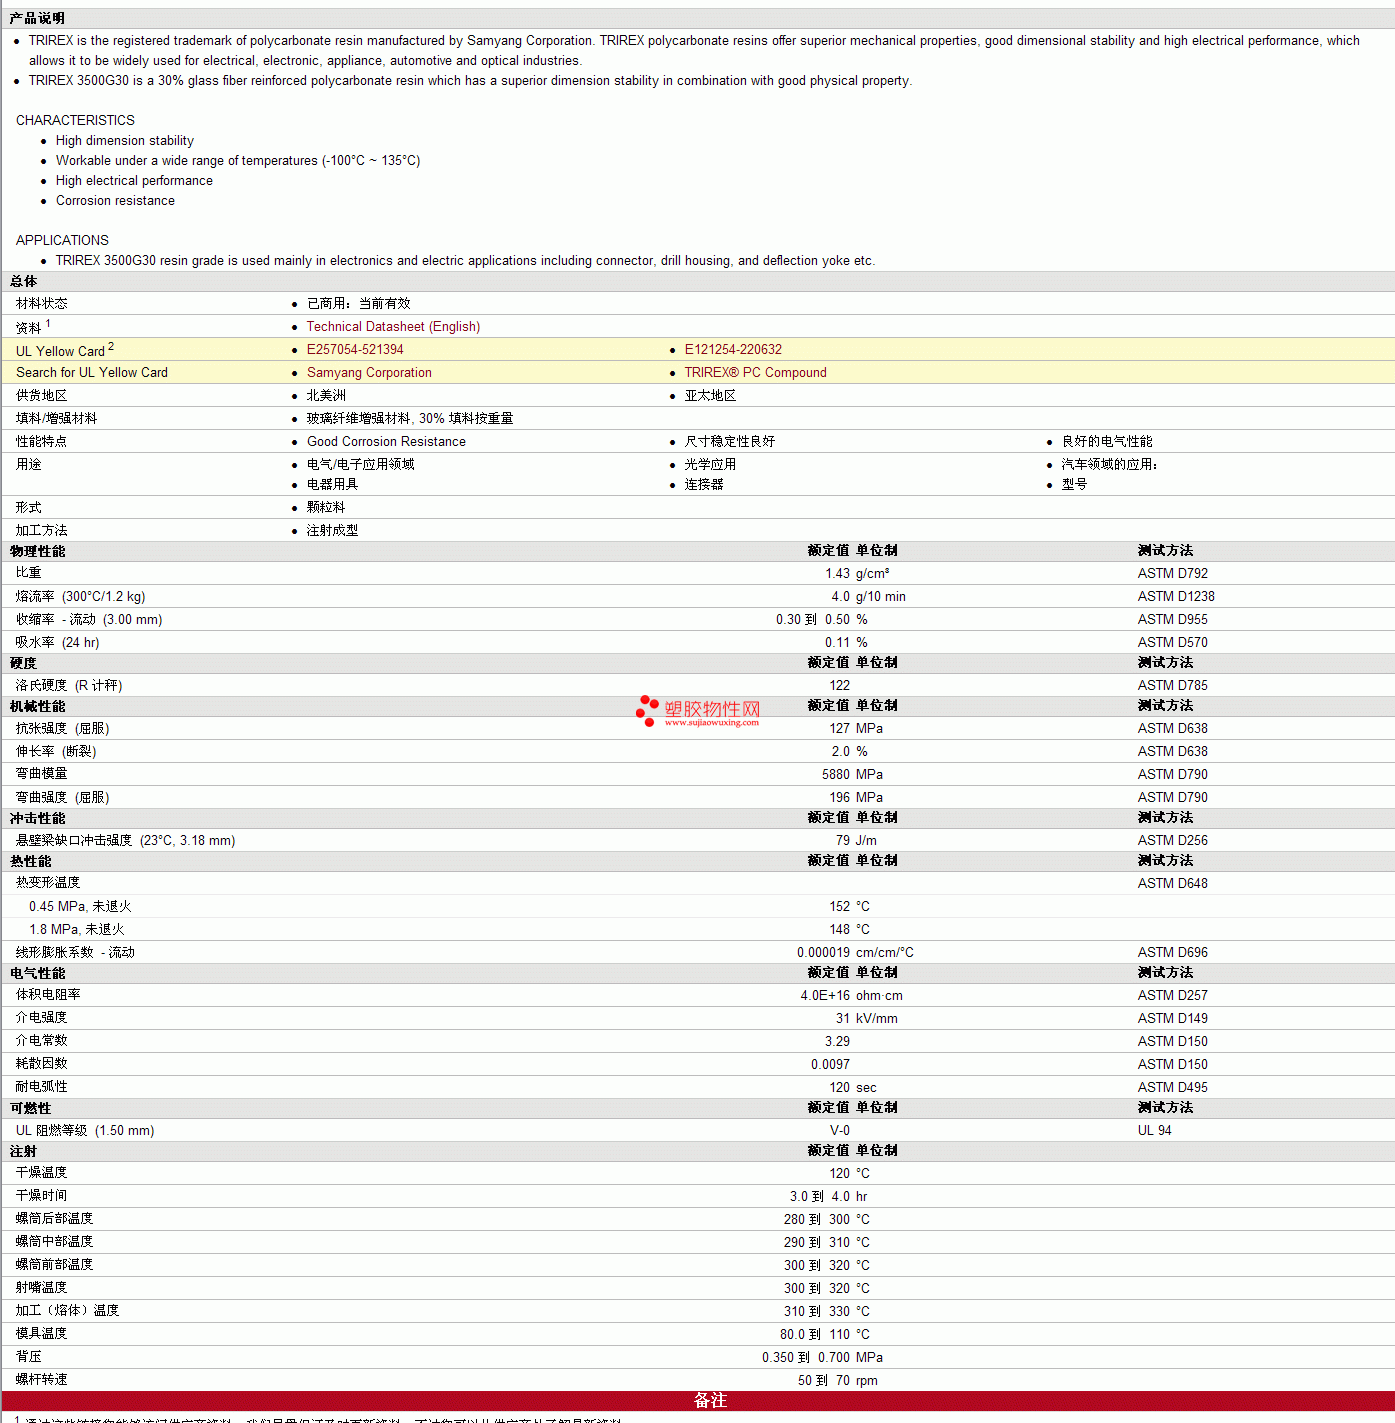Select 螺杆转速 row label

coord(41,1381)
